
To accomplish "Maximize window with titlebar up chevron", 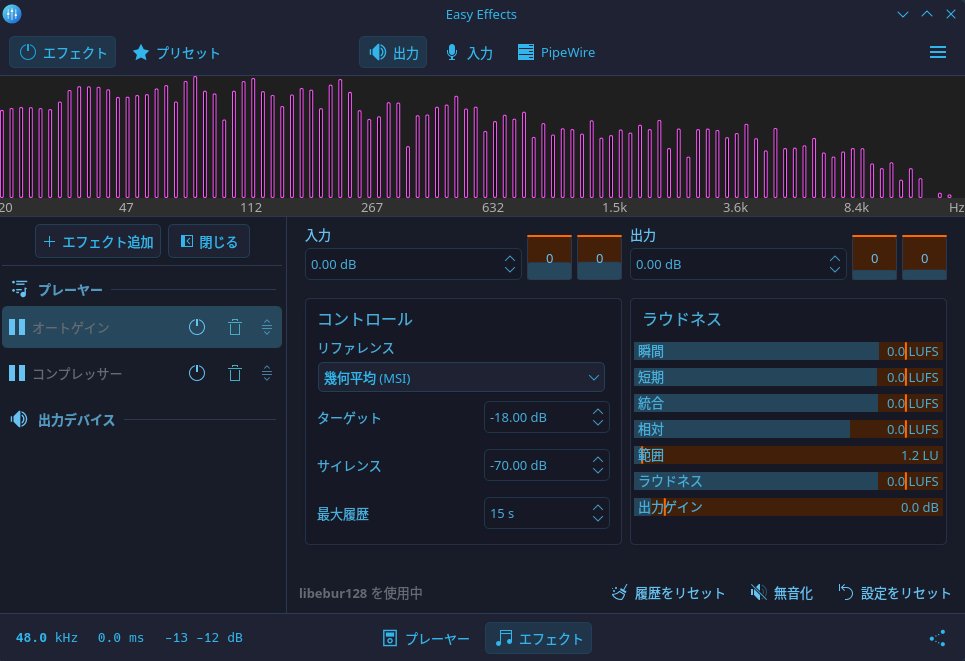I will pyautogui.click(x=927, y=14).
